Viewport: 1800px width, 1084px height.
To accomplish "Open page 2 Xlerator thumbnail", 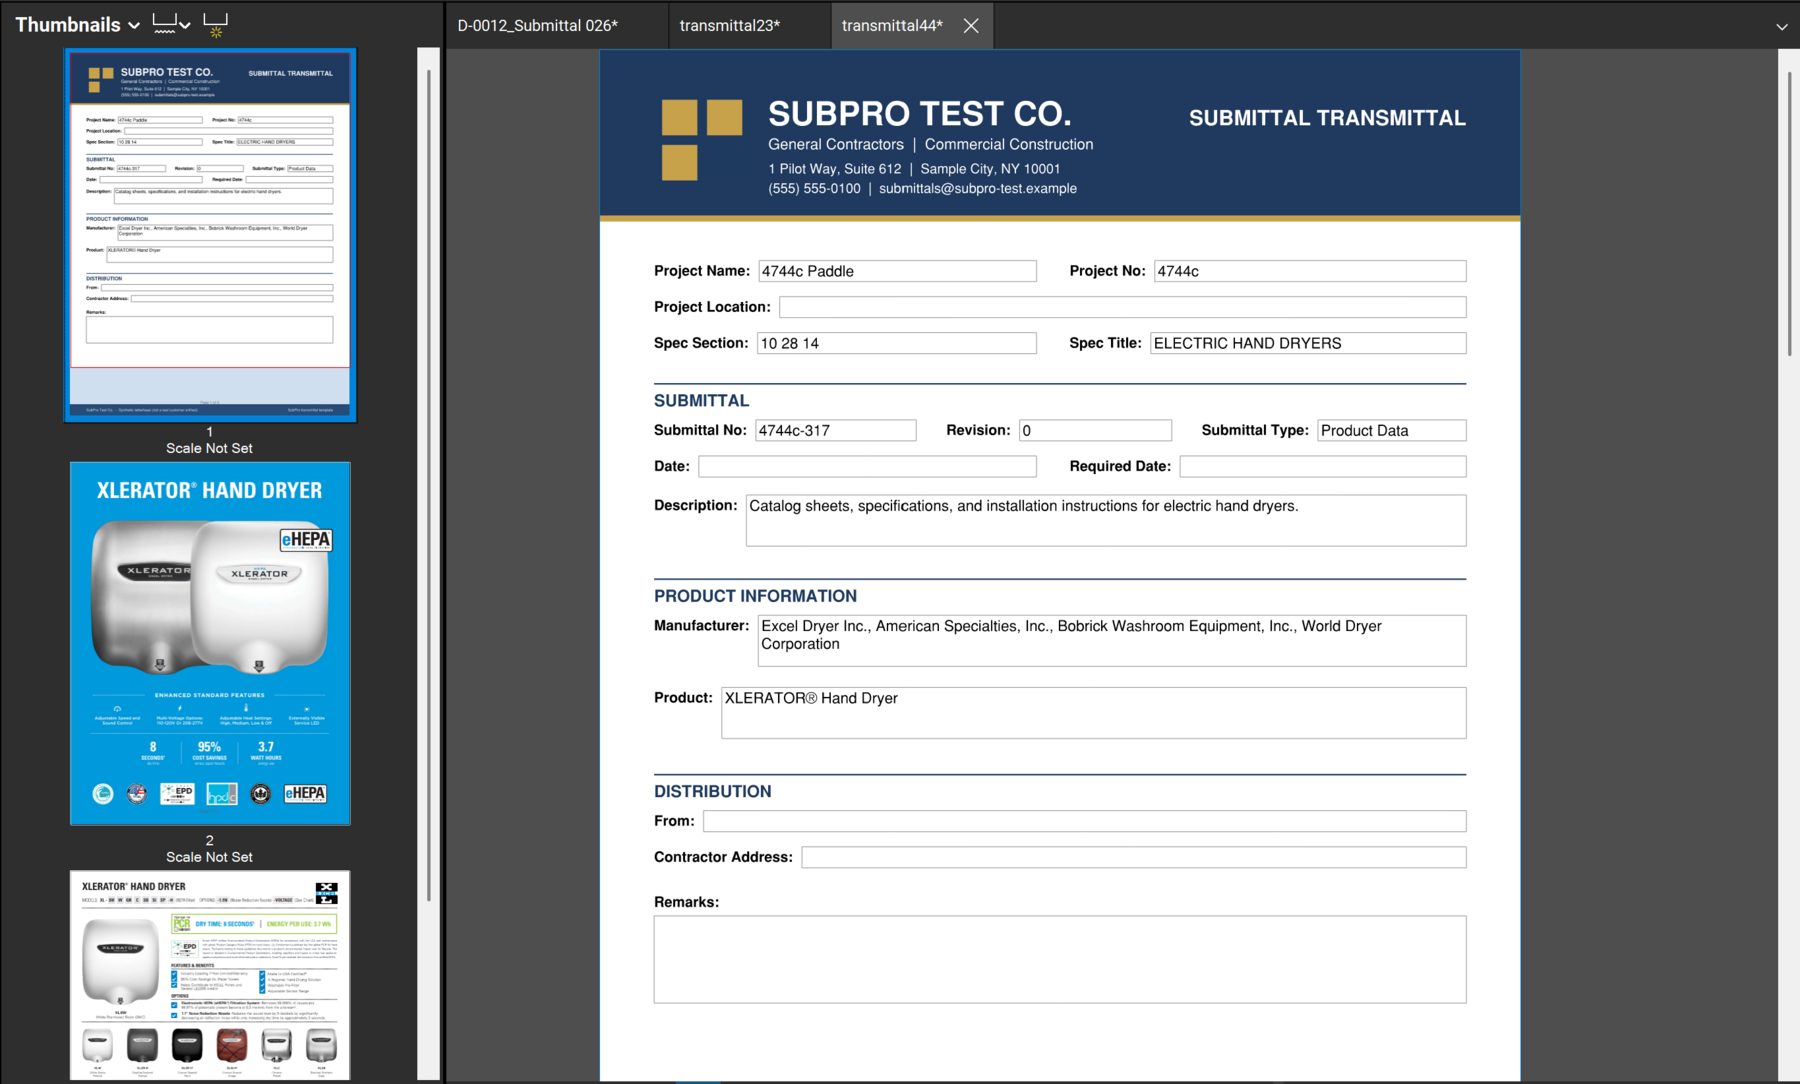I will click(210, 643).
